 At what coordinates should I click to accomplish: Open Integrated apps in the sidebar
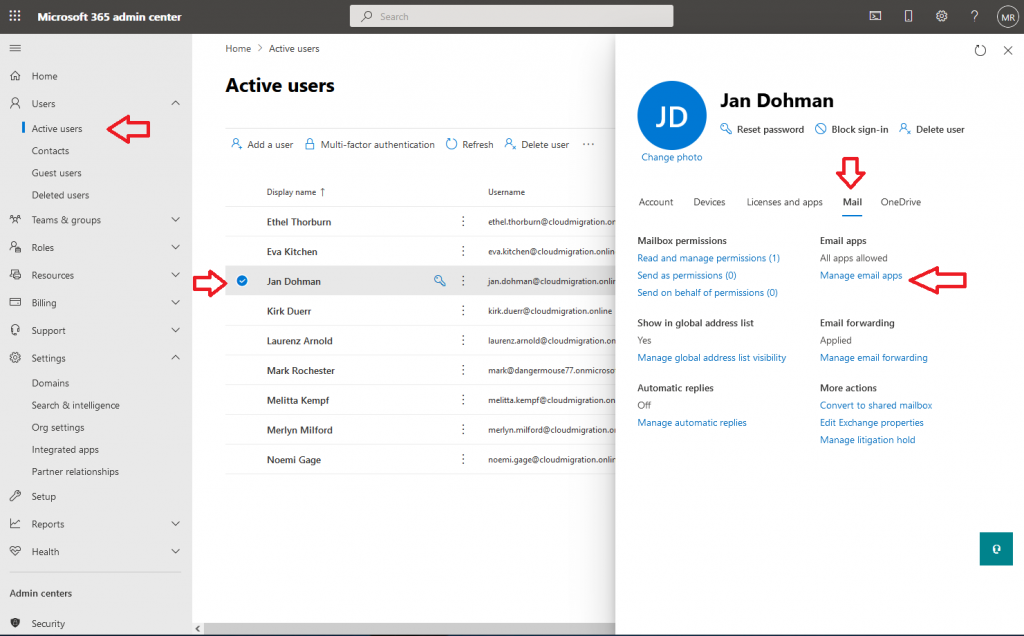(x=65, y=450)
